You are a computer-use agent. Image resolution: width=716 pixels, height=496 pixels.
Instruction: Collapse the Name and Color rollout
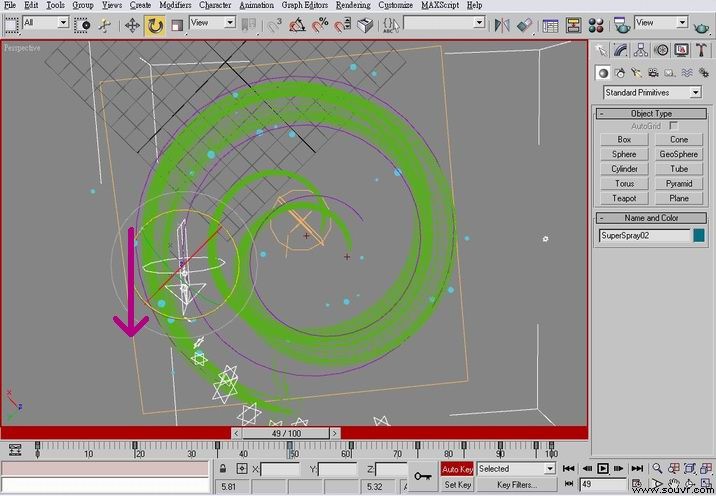651,218
